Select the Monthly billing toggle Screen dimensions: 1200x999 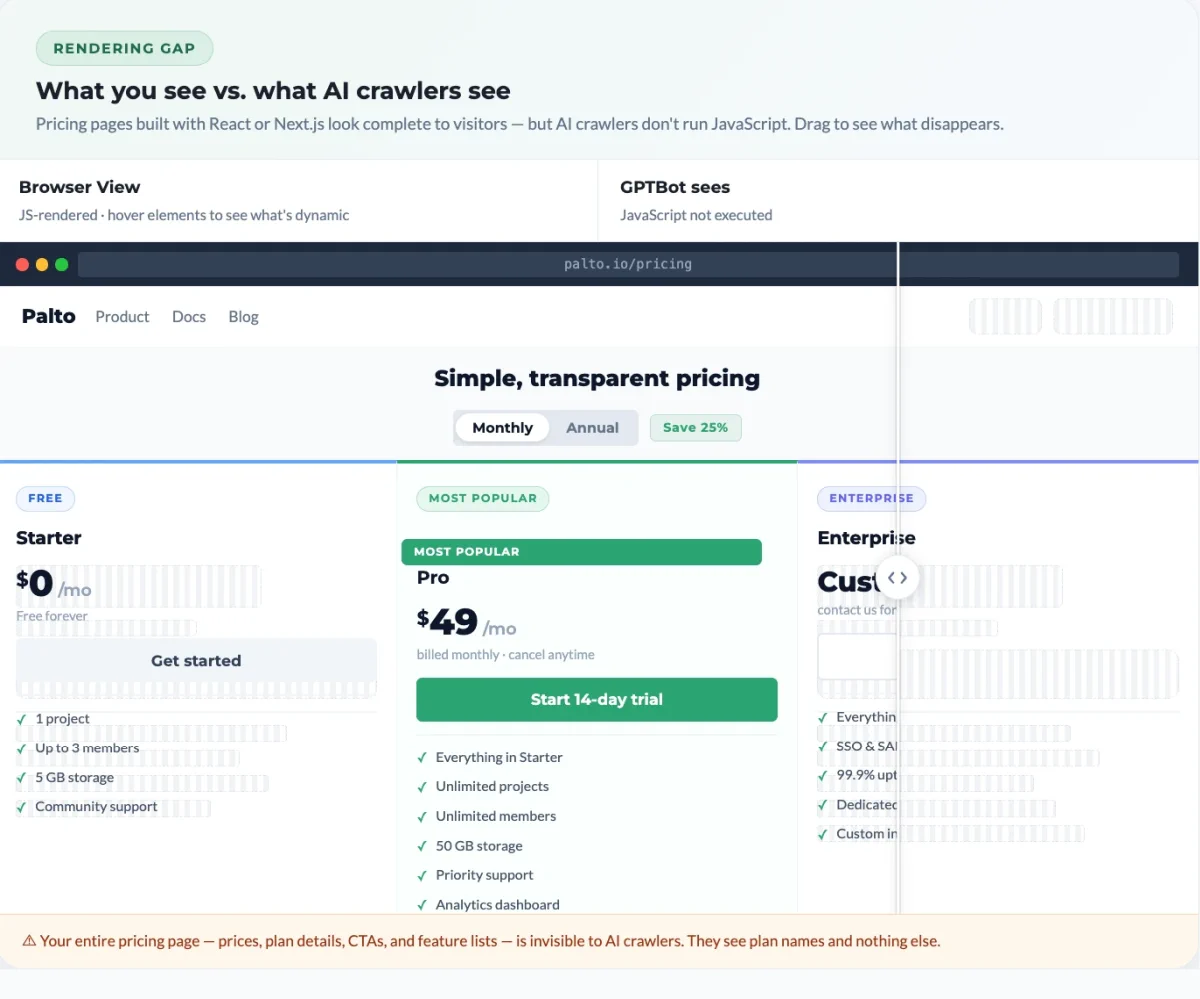tap(502, 428)
